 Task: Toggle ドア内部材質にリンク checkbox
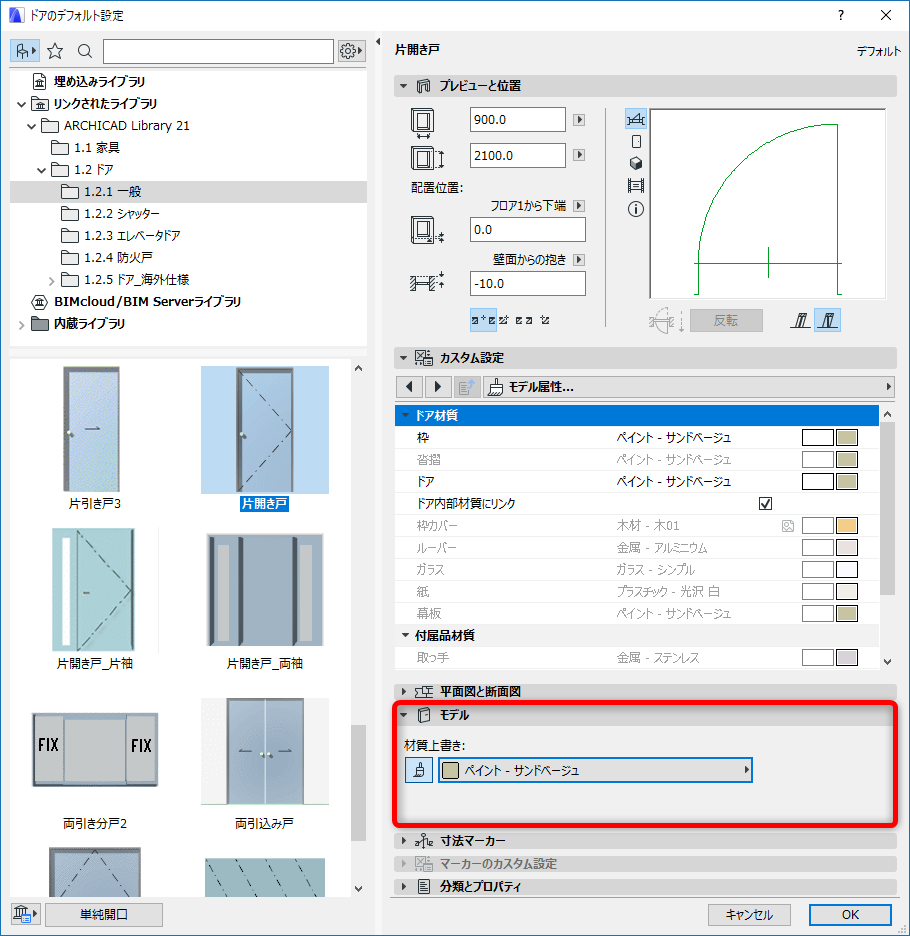click(765, 504)
